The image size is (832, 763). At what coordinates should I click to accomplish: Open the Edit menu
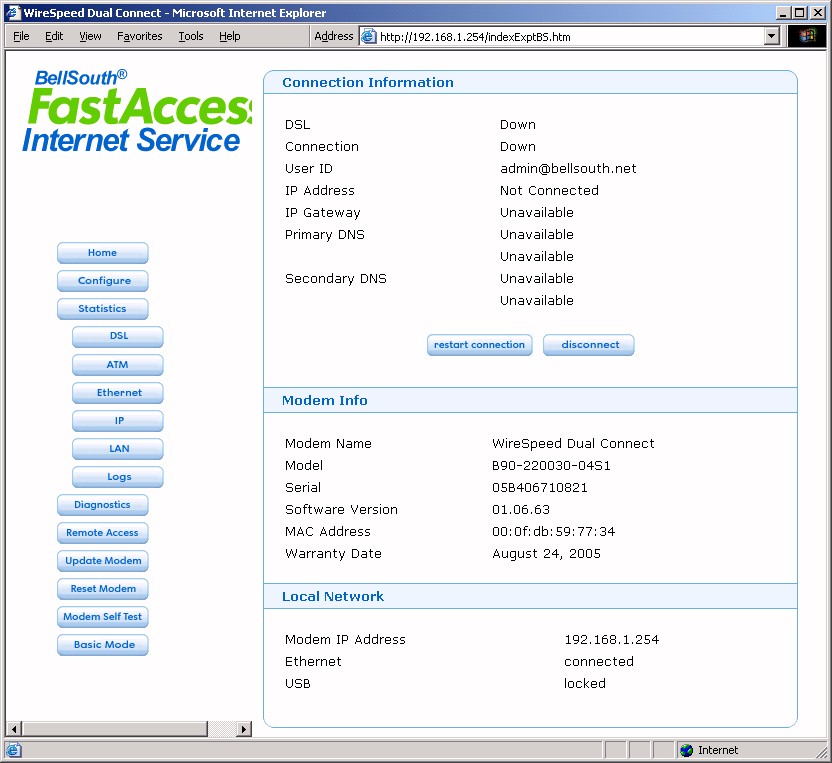pos(54,36)
